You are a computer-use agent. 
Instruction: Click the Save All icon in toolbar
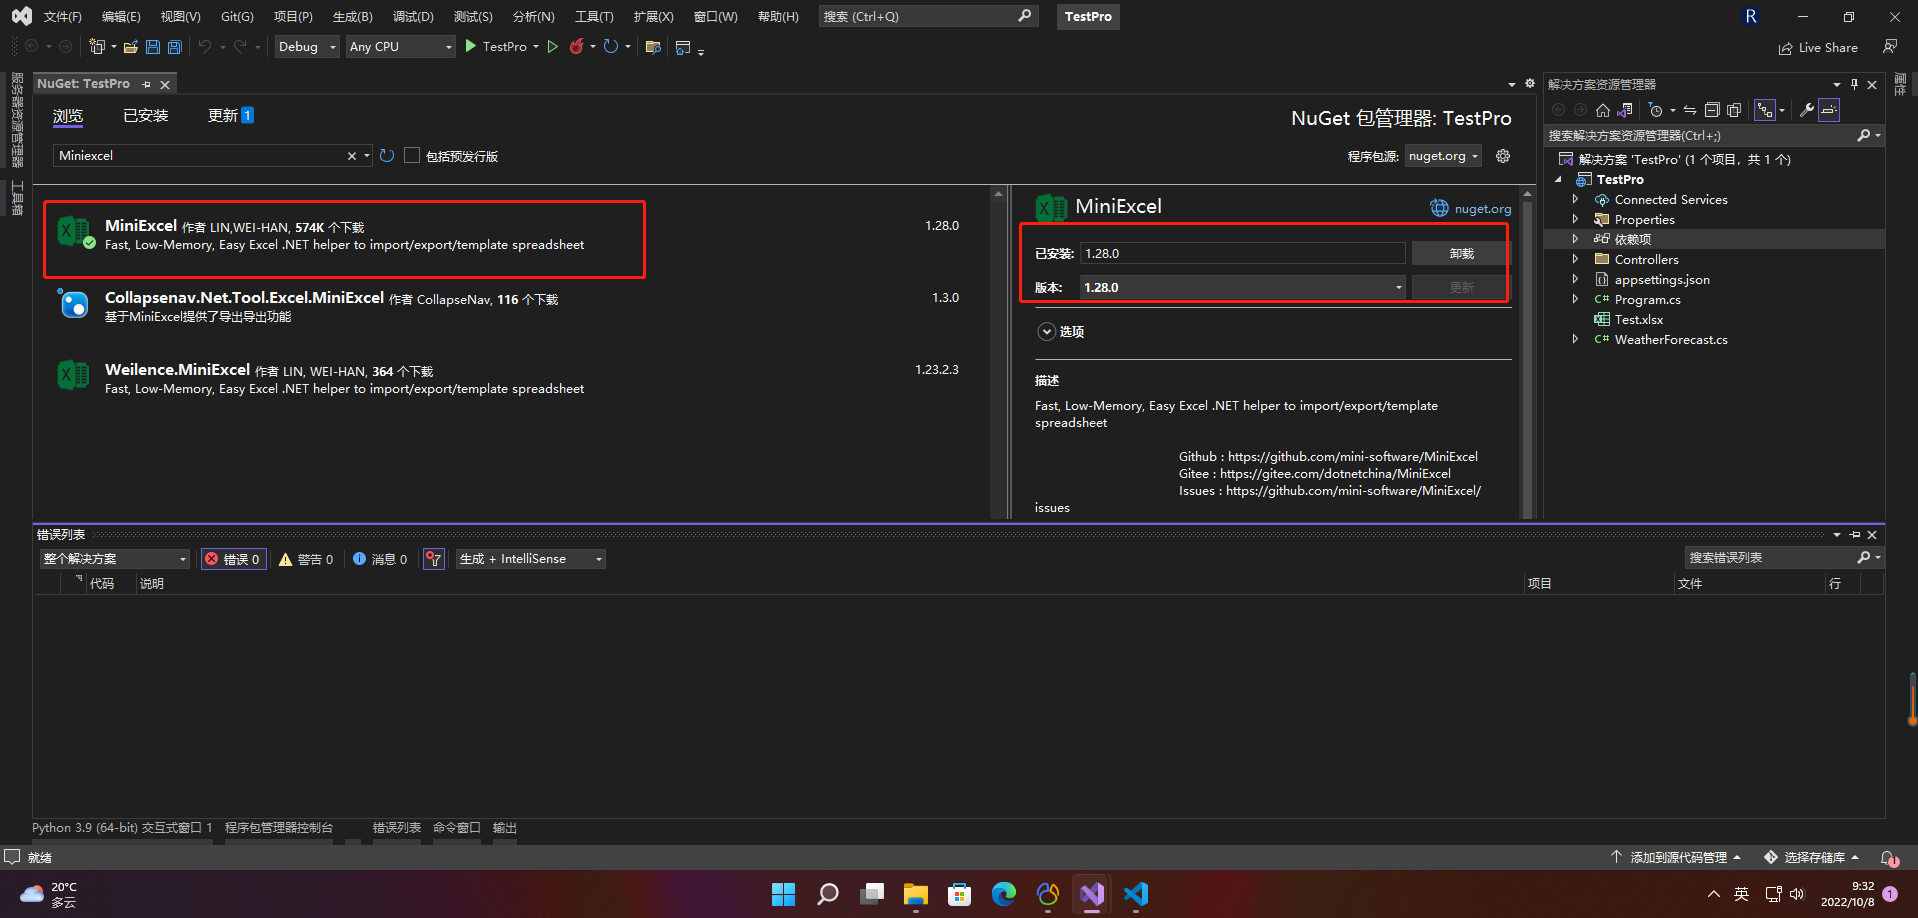[174, 46]
